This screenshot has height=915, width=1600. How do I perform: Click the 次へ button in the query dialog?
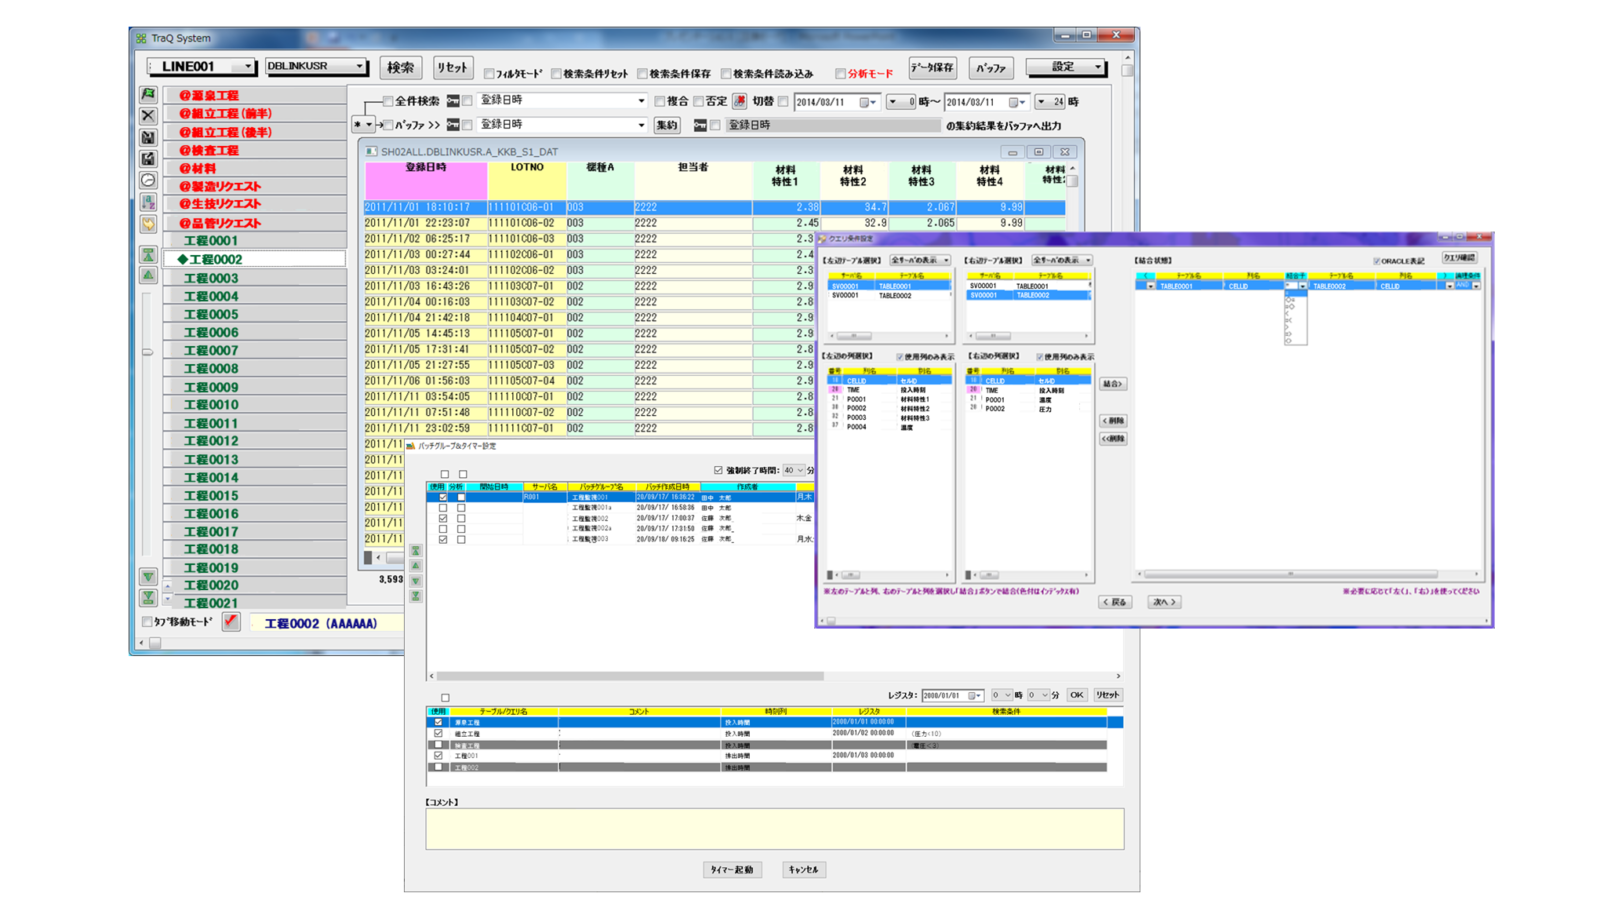(1164, 602)
